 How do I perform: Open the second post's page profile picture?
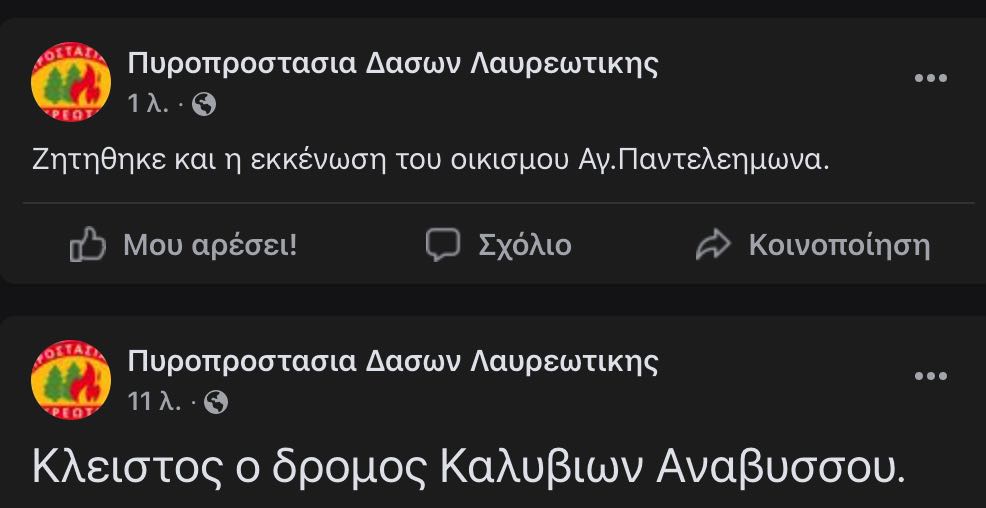71,380
